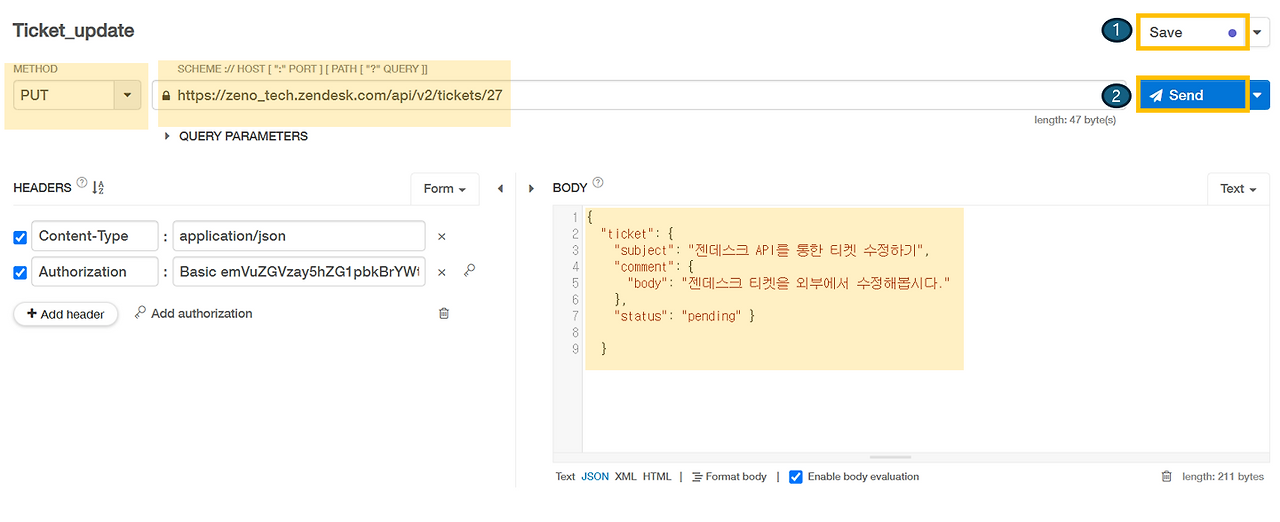Remove the Content-Type header with X
Image resolution: width=1280 pixels, height=522 pixels.
[441, 237]
